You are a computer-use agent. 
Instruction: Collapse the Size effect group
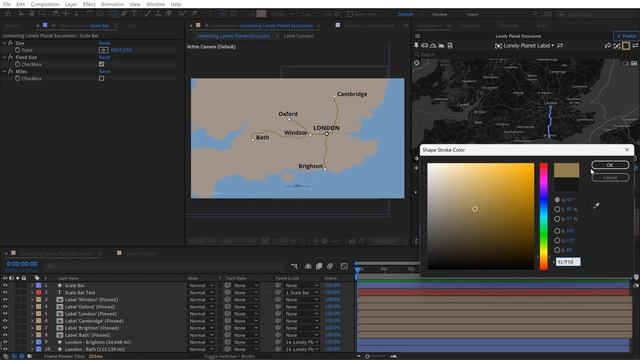[4, 43]
